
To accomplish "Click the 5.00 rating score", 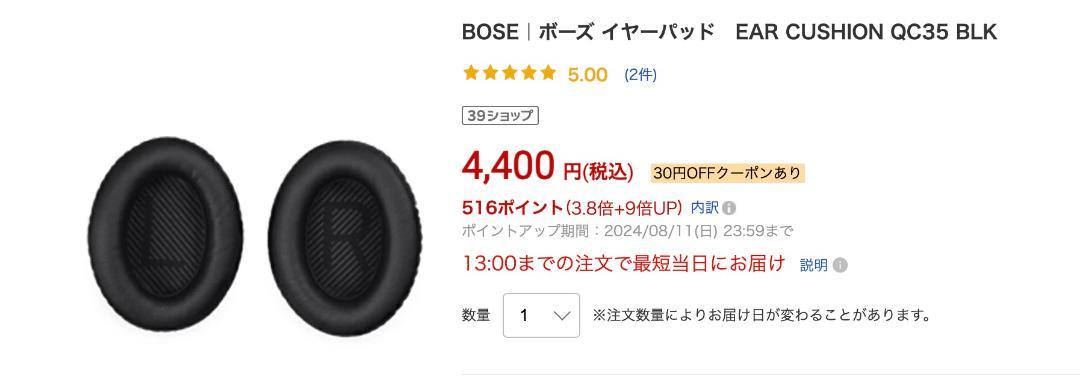I will [588, 74].
